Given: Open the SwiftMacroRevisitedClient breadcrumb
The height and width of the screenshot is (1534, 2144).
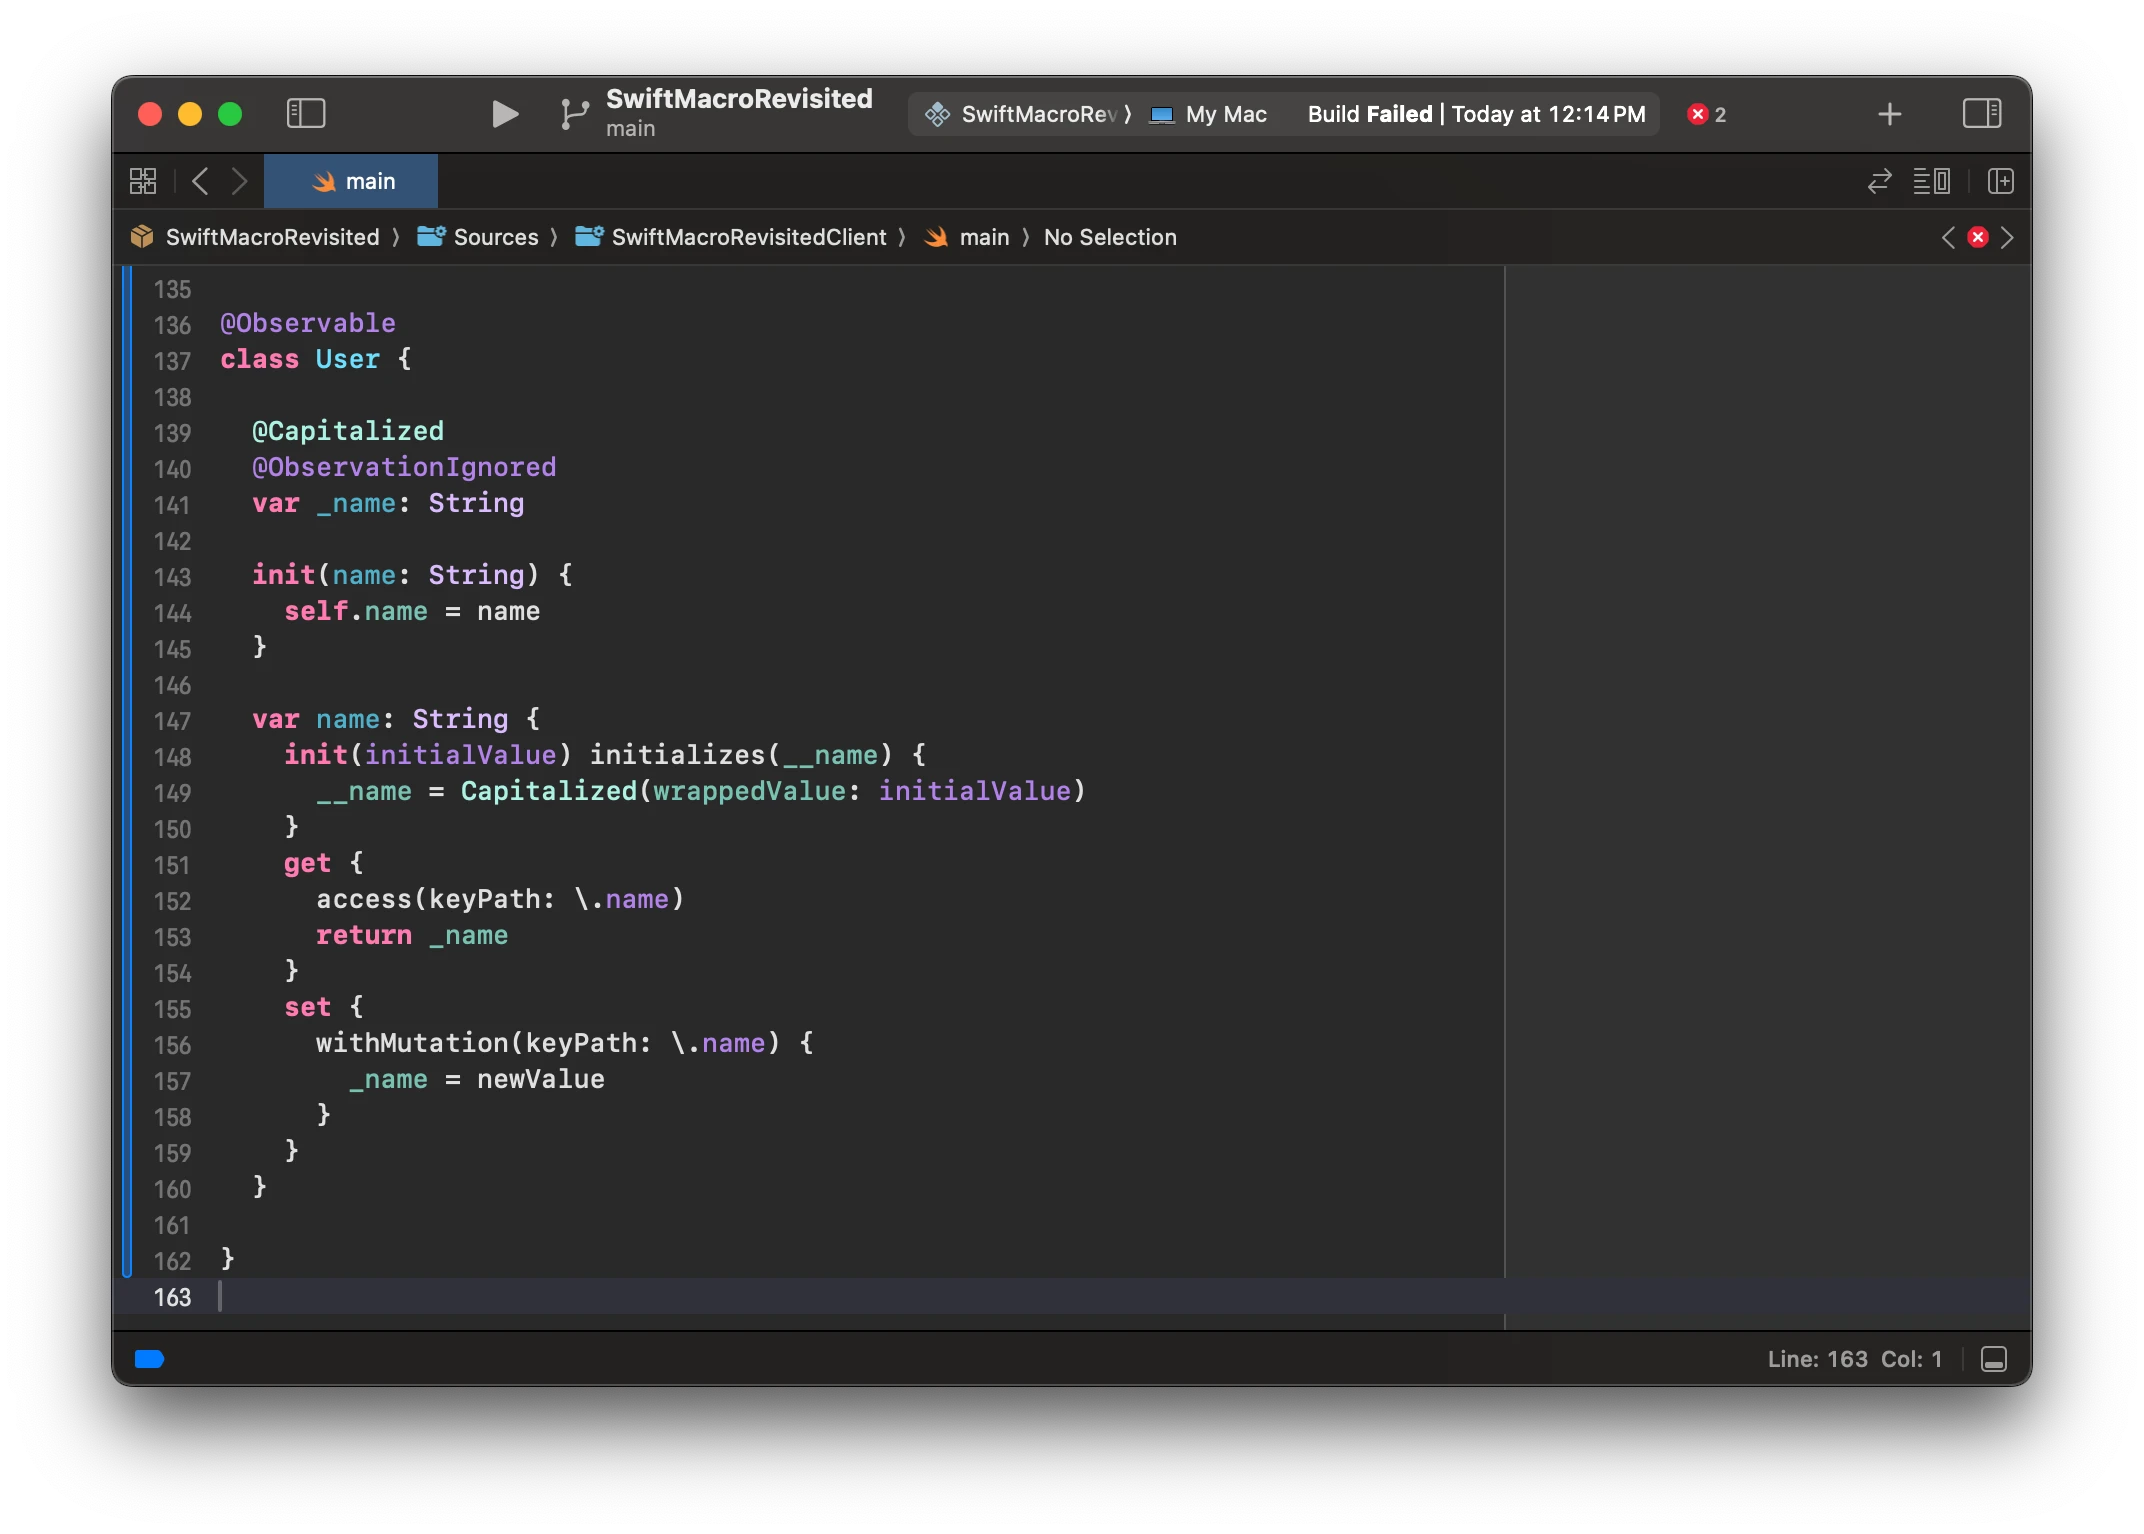Looking at the screenshot, I should pos(731,237).
